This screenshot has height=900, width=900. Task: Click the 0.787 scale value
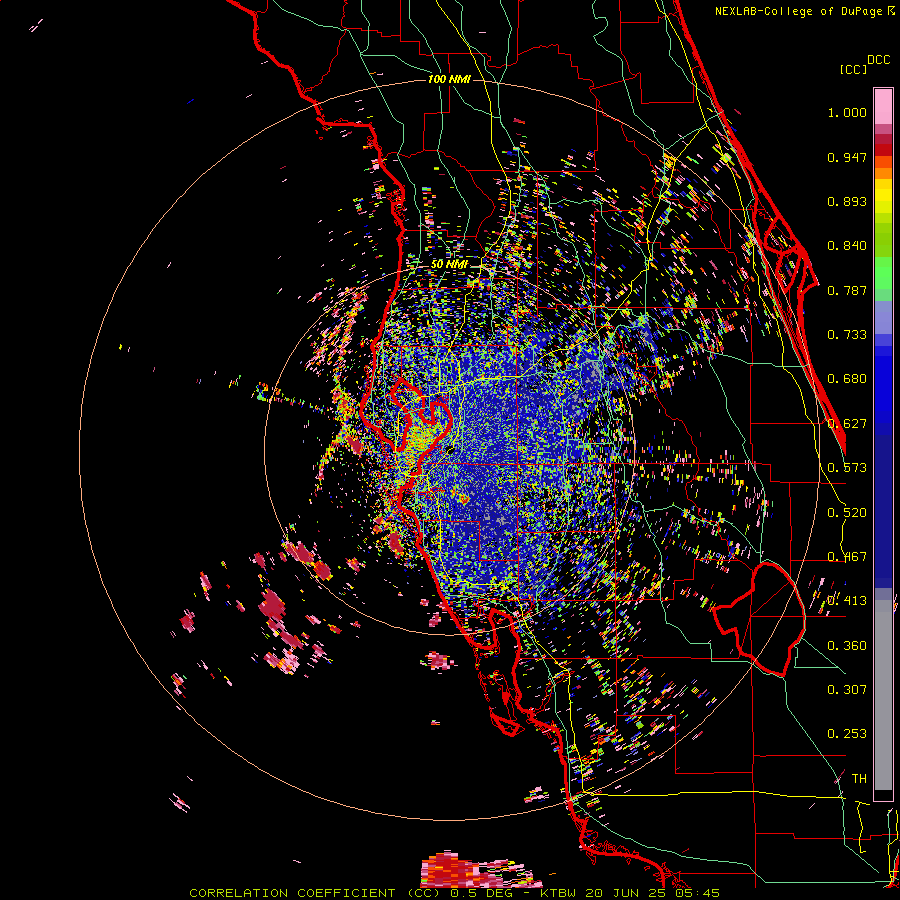(x=847, y=290)
